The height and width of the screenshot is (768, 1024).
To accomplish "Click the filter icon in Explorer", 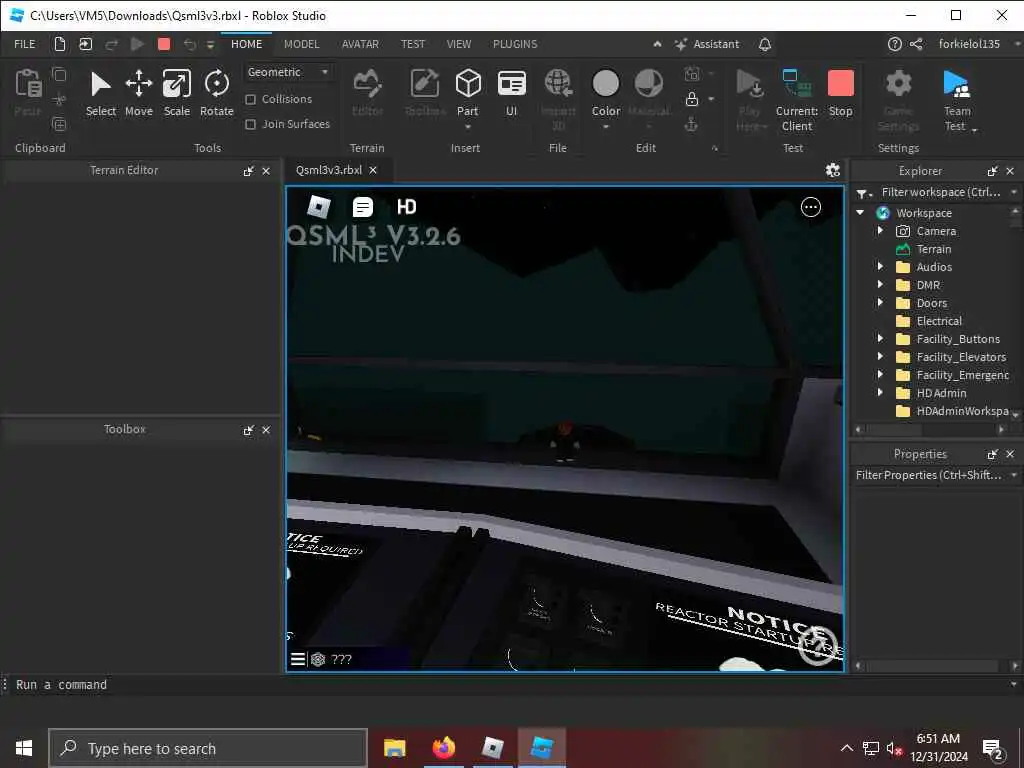I will click(x=862, y=193).
